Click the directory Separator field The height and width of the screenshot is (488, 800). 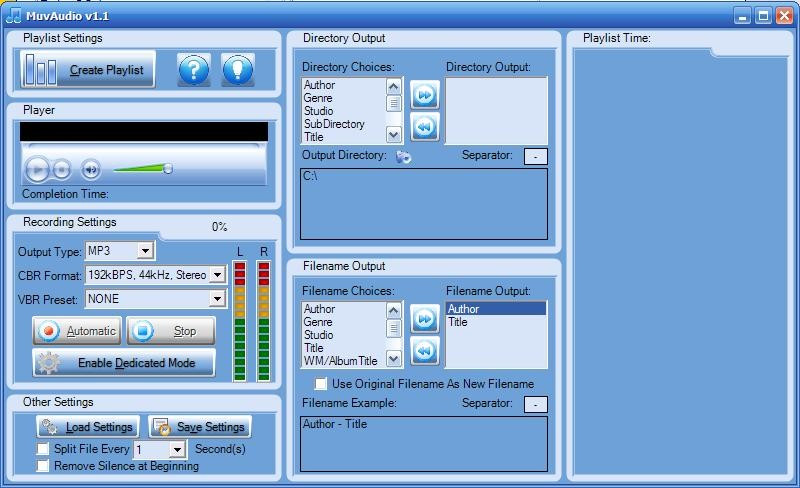pos(536,156)
